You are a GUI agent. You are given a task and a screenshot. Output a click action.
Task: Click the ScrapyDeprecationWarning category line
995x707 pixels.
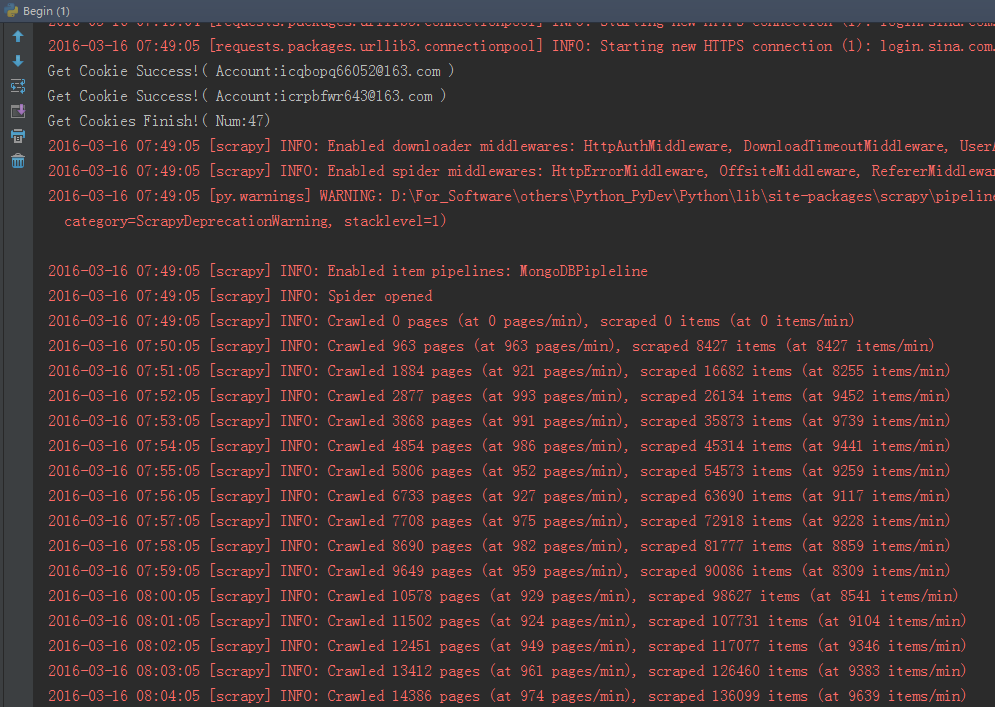(x=255, y=221)
